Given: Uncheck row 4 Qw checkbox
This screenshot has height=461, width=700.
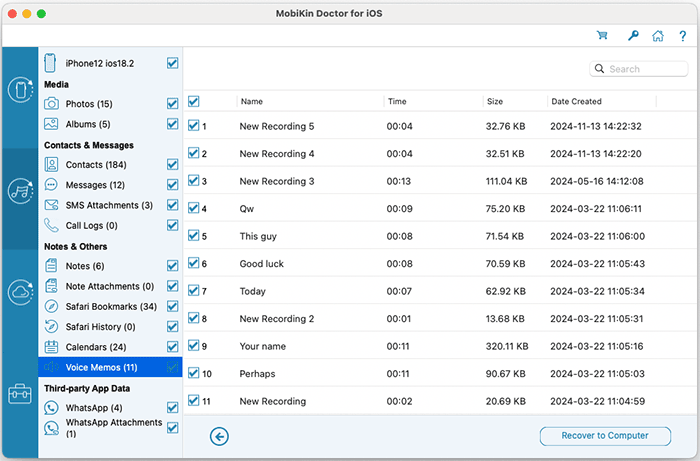Looking at the screenshot, I should [193, 208].
